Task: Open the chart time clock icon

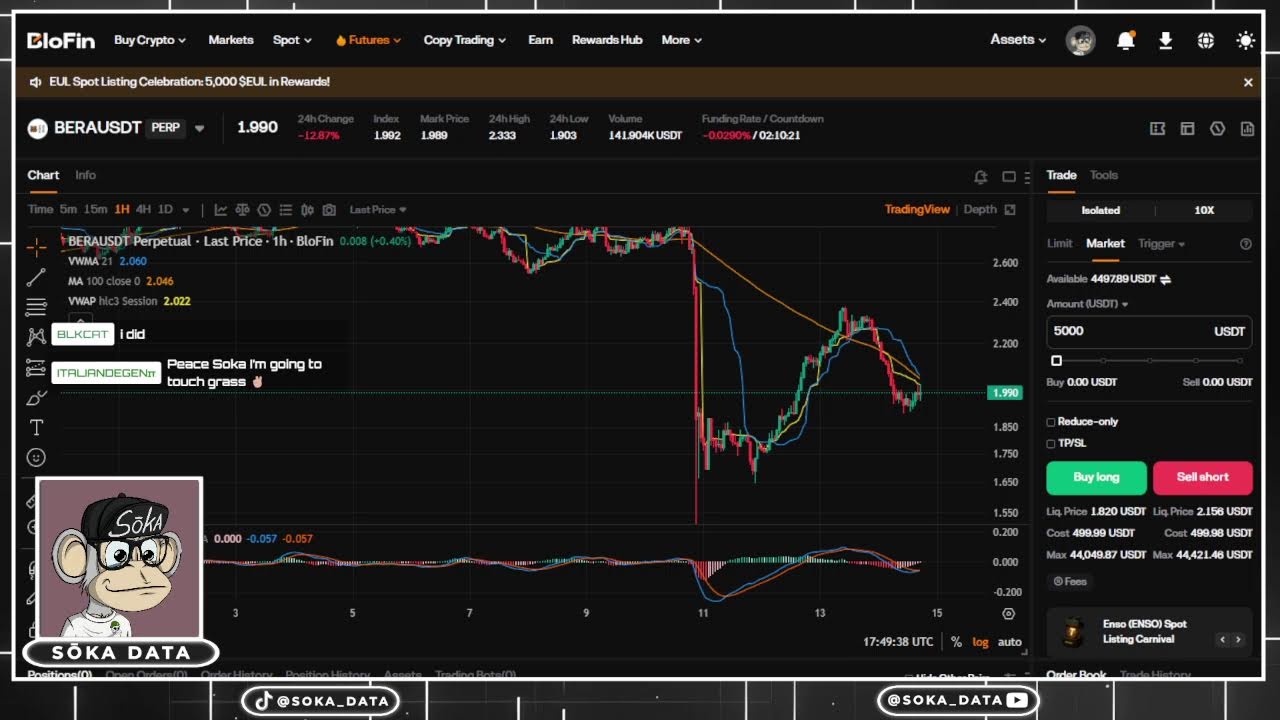Action: click(264, 210)
